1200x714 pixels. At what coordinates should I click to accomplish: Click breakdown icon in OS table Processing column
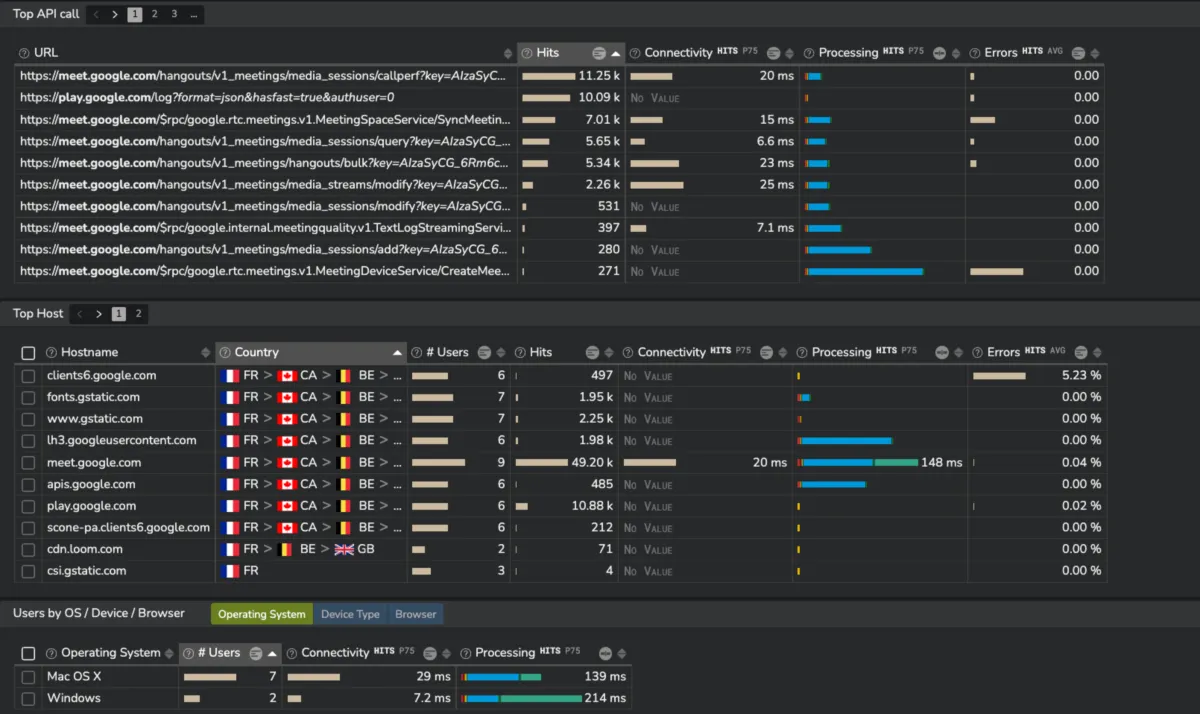(605, 653)
